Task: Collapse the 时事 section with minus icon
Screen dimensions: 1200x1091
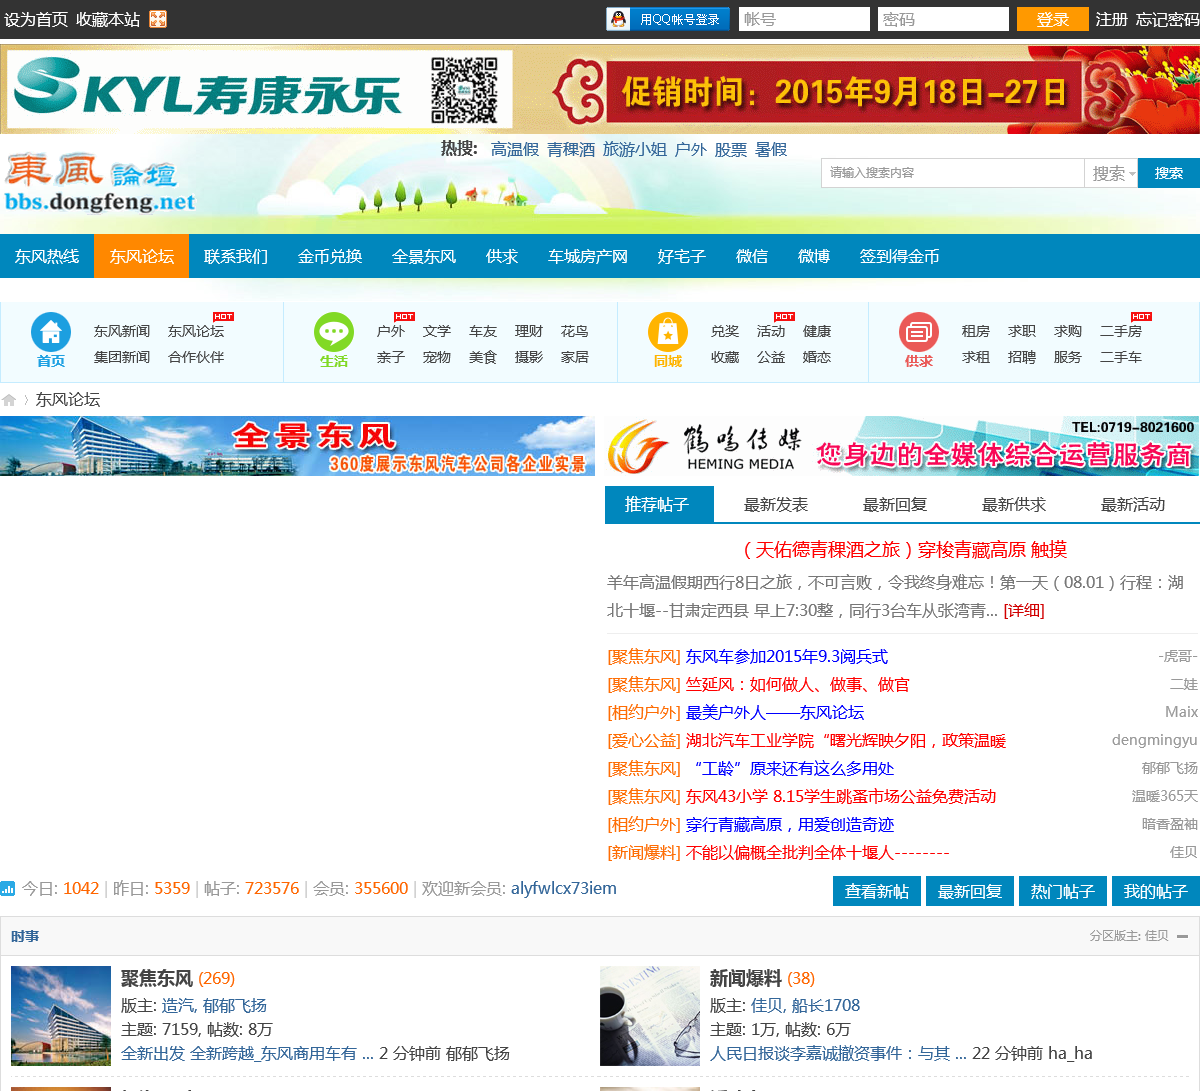Action: click(x=1182, y=936)
